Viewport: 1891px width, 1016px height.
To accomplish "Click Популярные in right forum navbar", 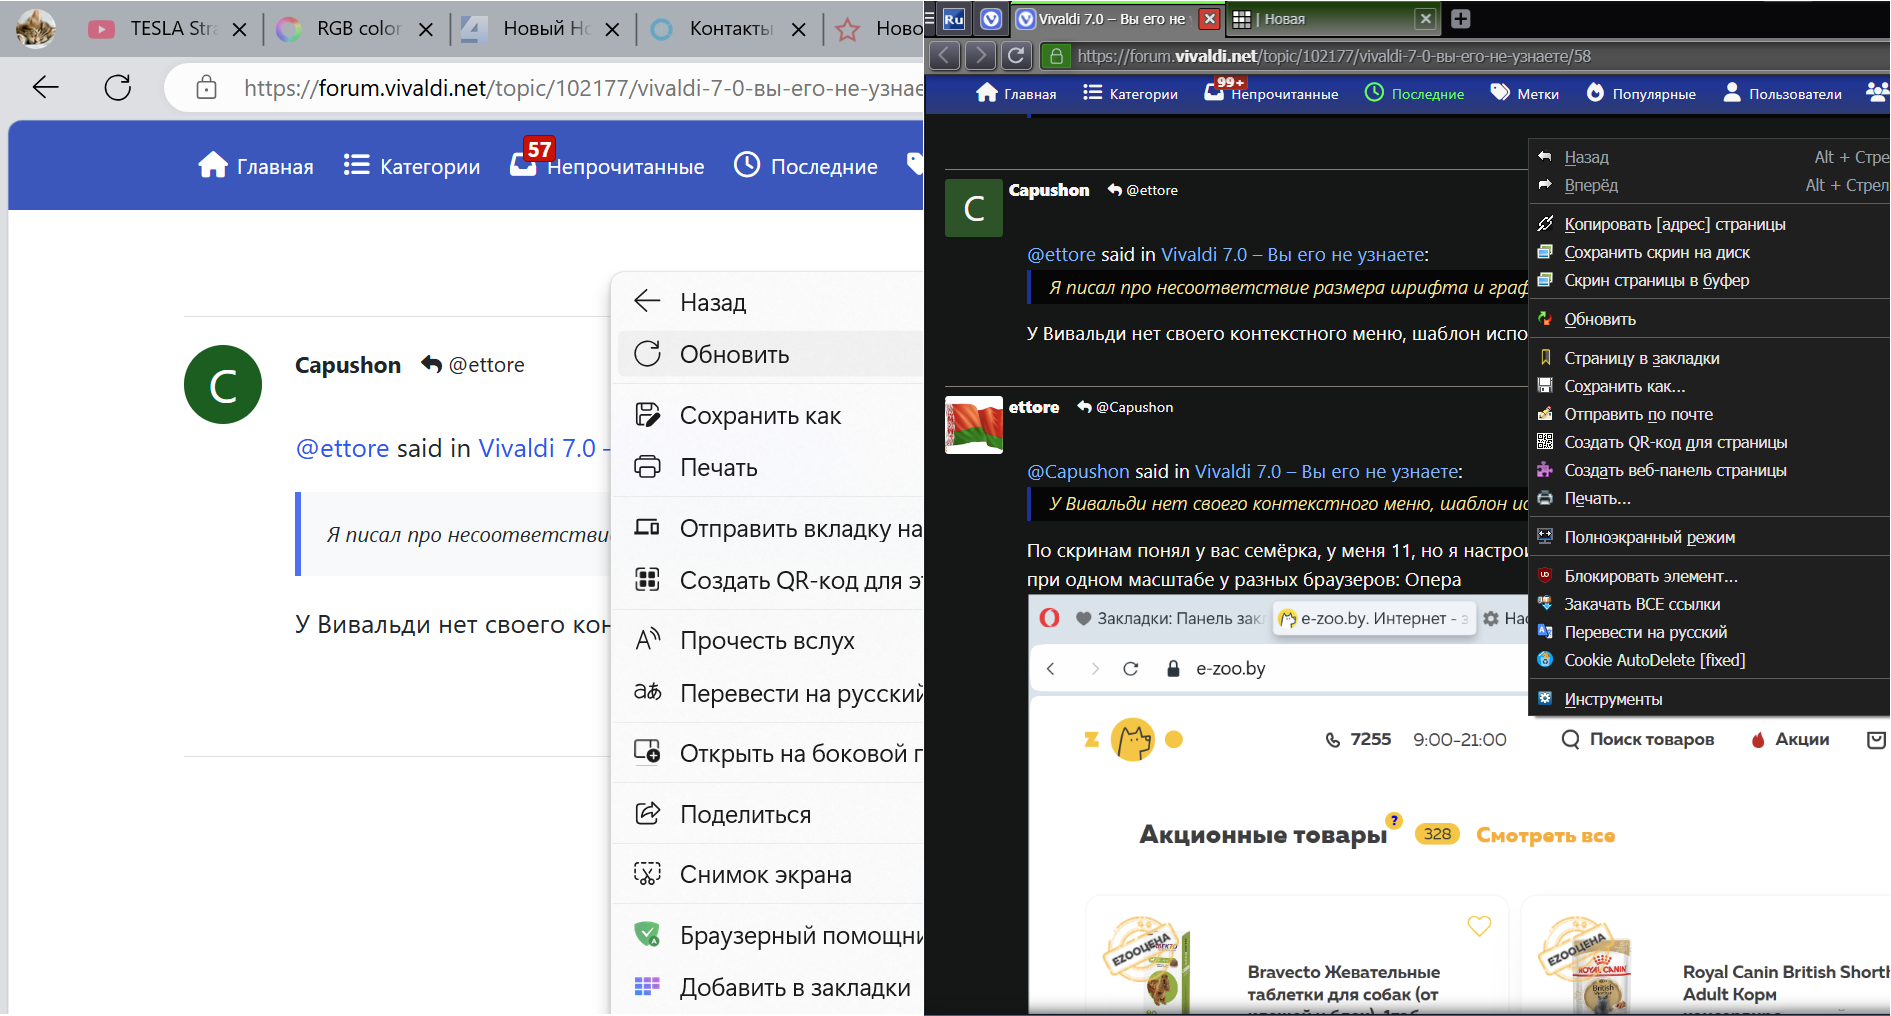I will coord(1642,93).
